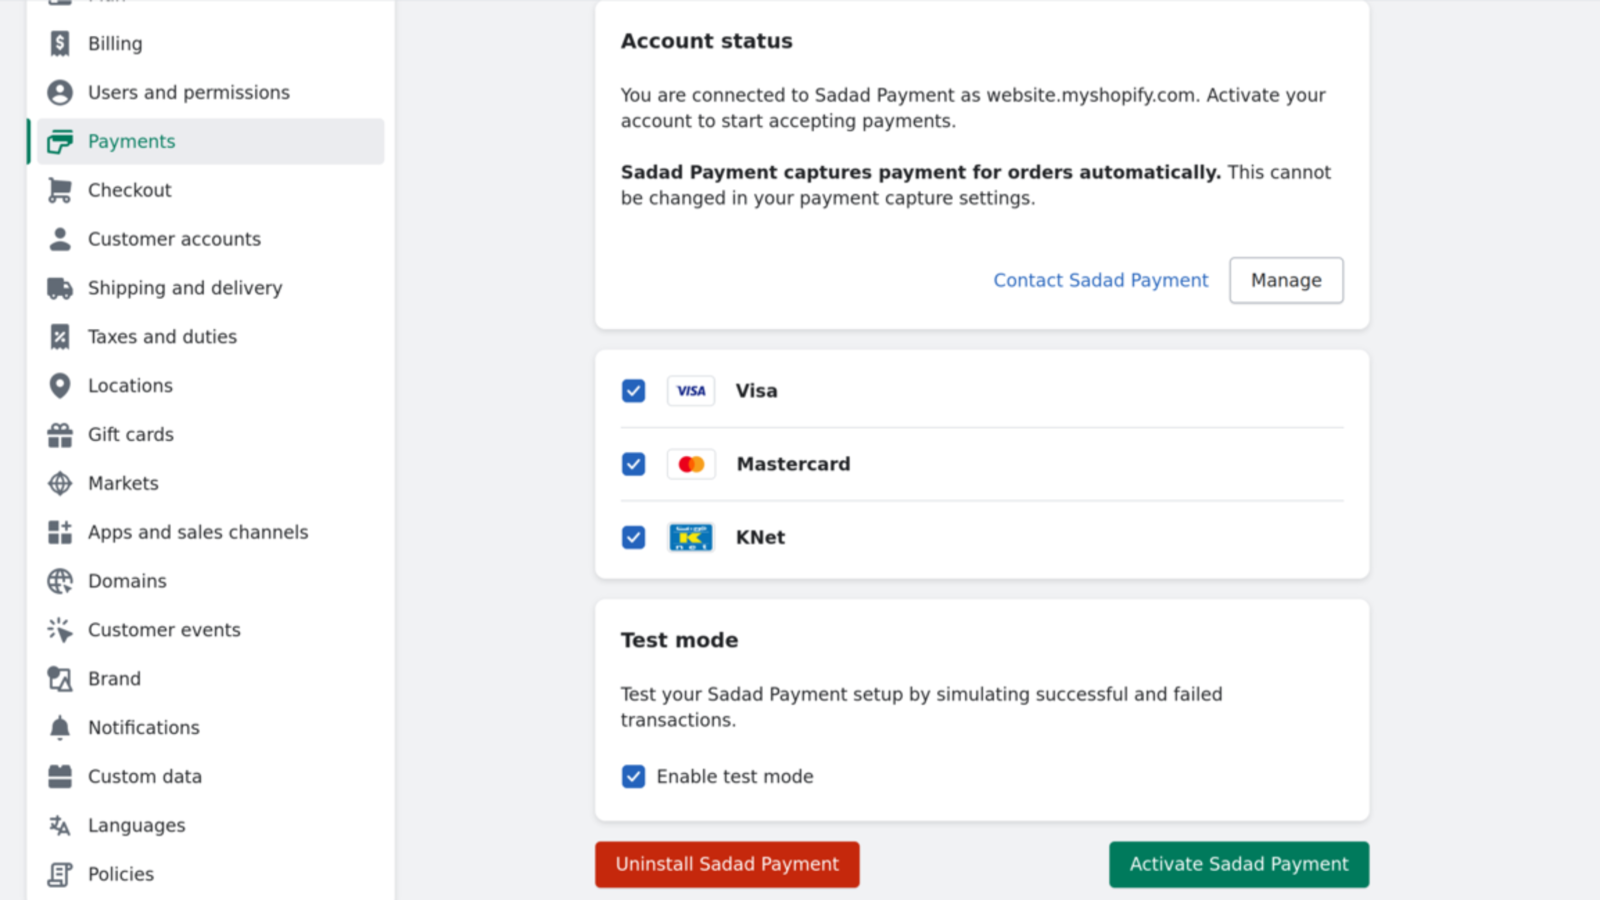This screenshot has height=900, width=1600.
Task: Open Gift cards settings
Action: 210,434
